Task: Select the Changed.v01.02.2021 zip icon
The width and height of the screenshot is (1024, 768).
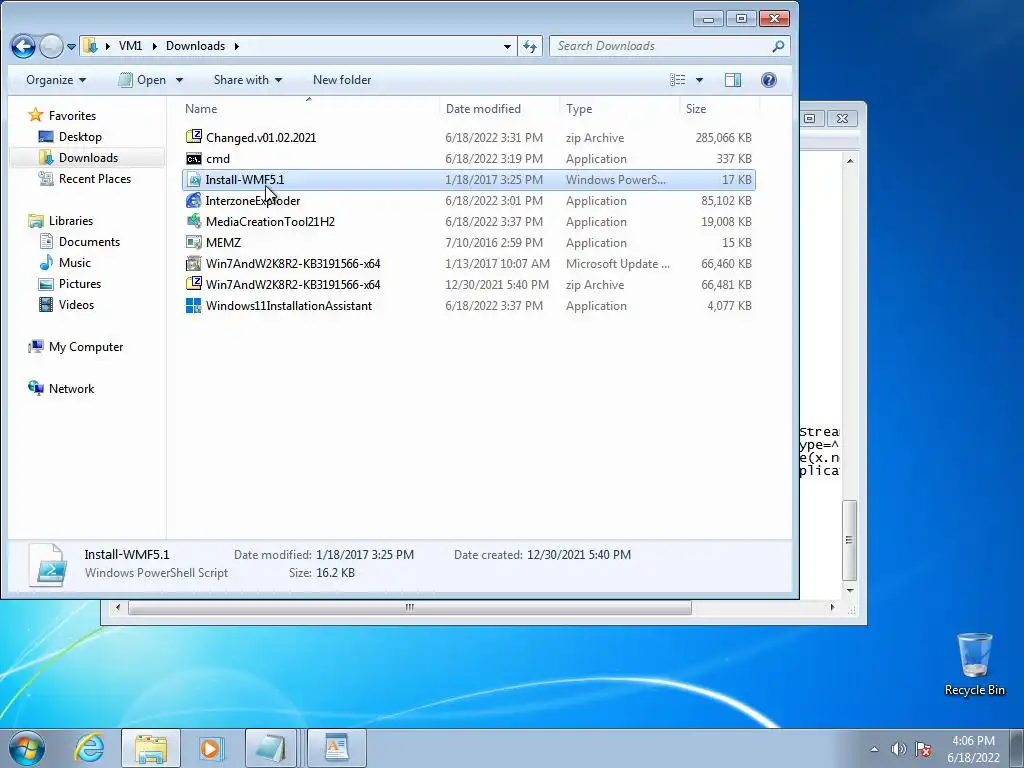Action: (x=193, y=136)
